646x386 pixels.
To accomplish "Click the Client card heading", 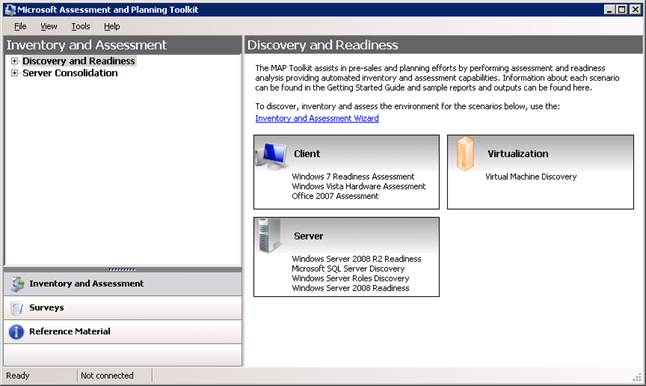I will click(x=307, y=154).
